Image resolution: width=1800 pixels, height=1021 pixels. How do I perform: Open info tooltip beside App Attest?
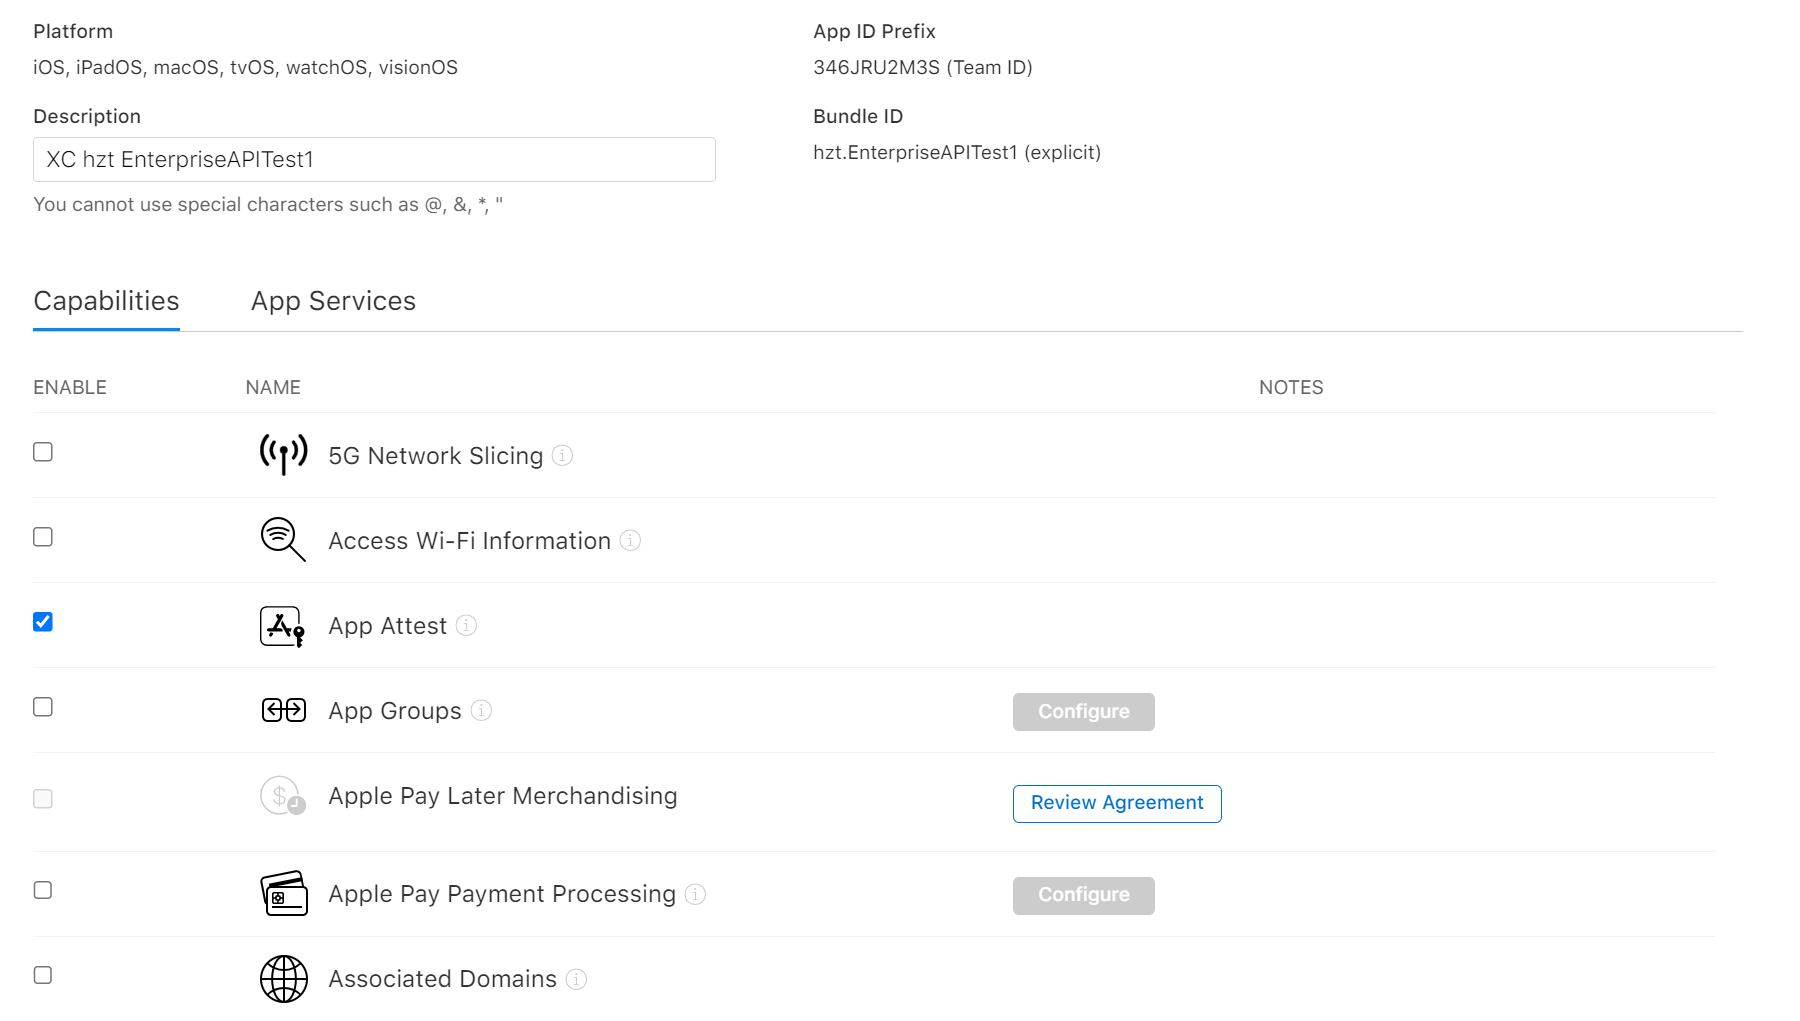[467, 625]
